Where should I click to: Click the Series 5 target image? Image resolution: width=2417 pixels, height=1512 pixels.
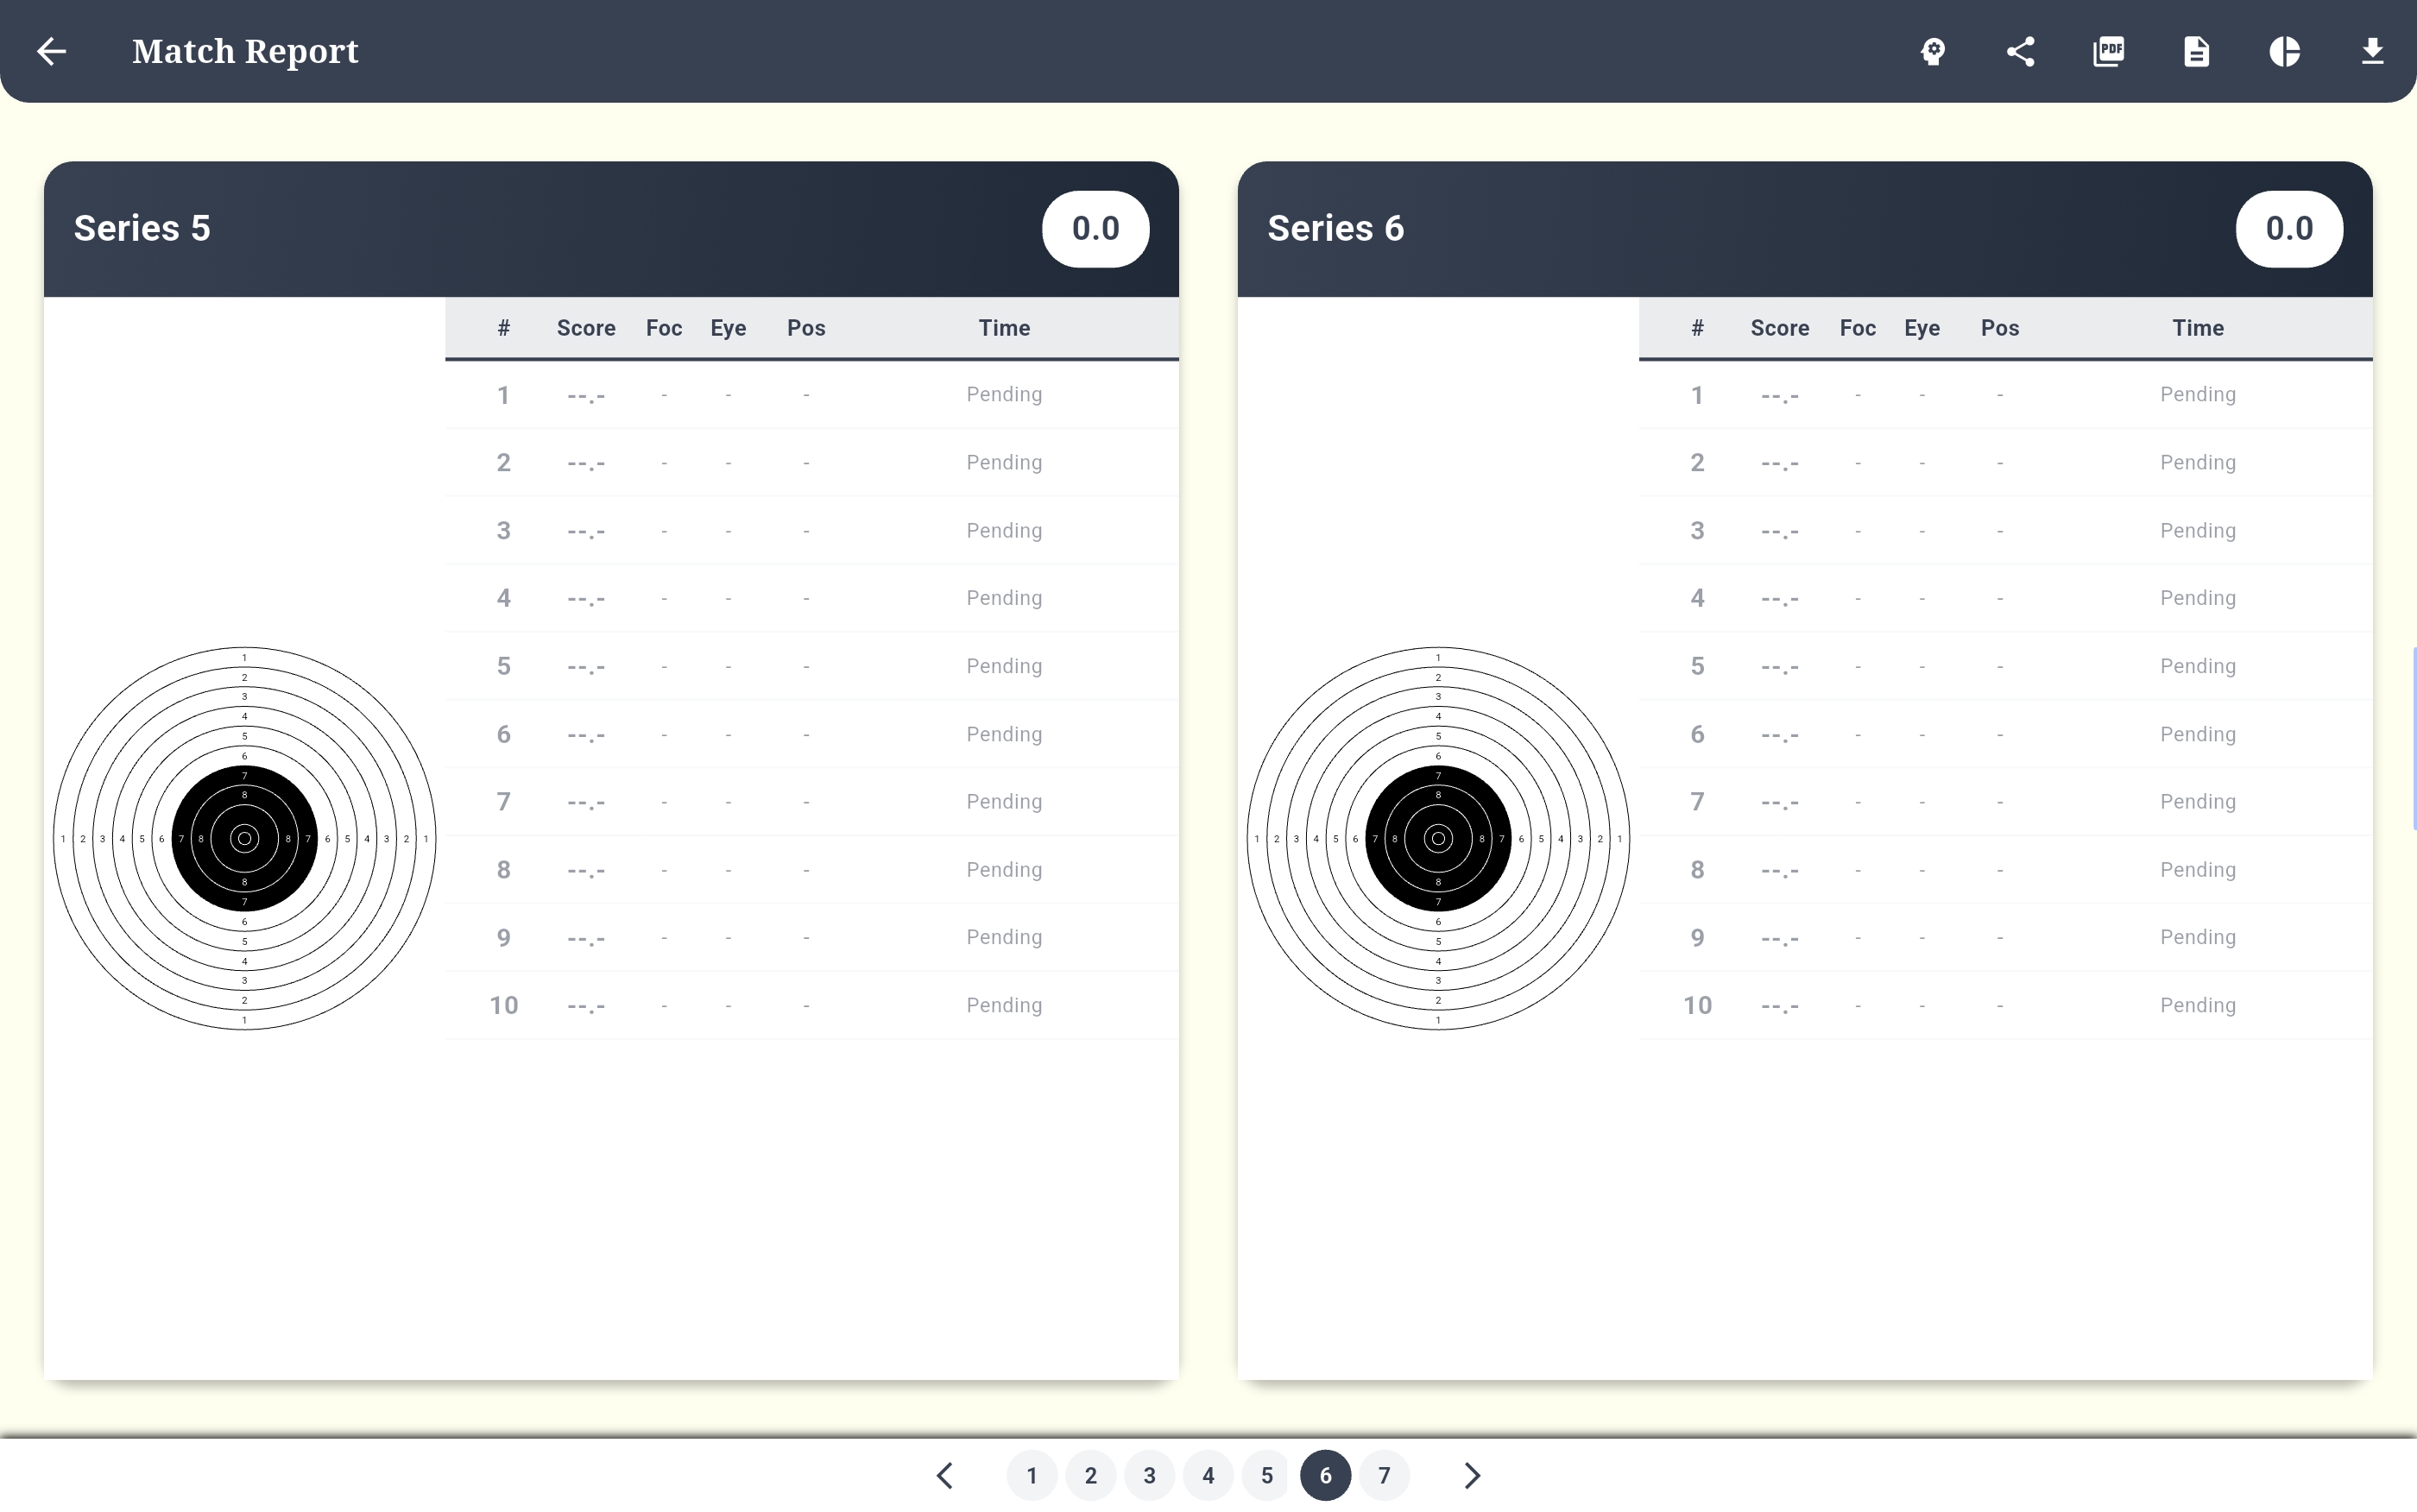pos(244,838)
